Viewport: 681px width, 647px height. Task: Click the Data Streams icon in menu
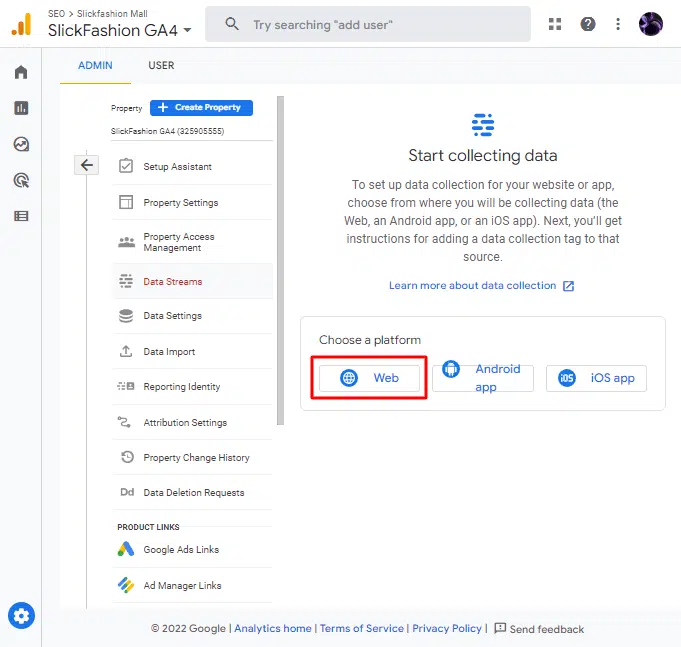(x=126, y=281)
